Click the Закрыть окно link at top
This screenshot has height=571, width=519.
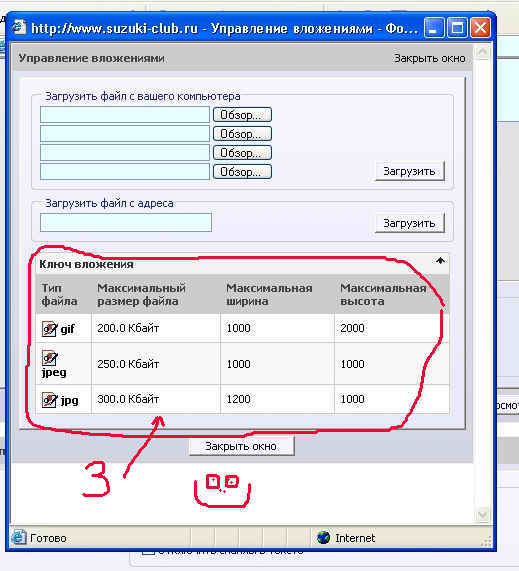430,58
